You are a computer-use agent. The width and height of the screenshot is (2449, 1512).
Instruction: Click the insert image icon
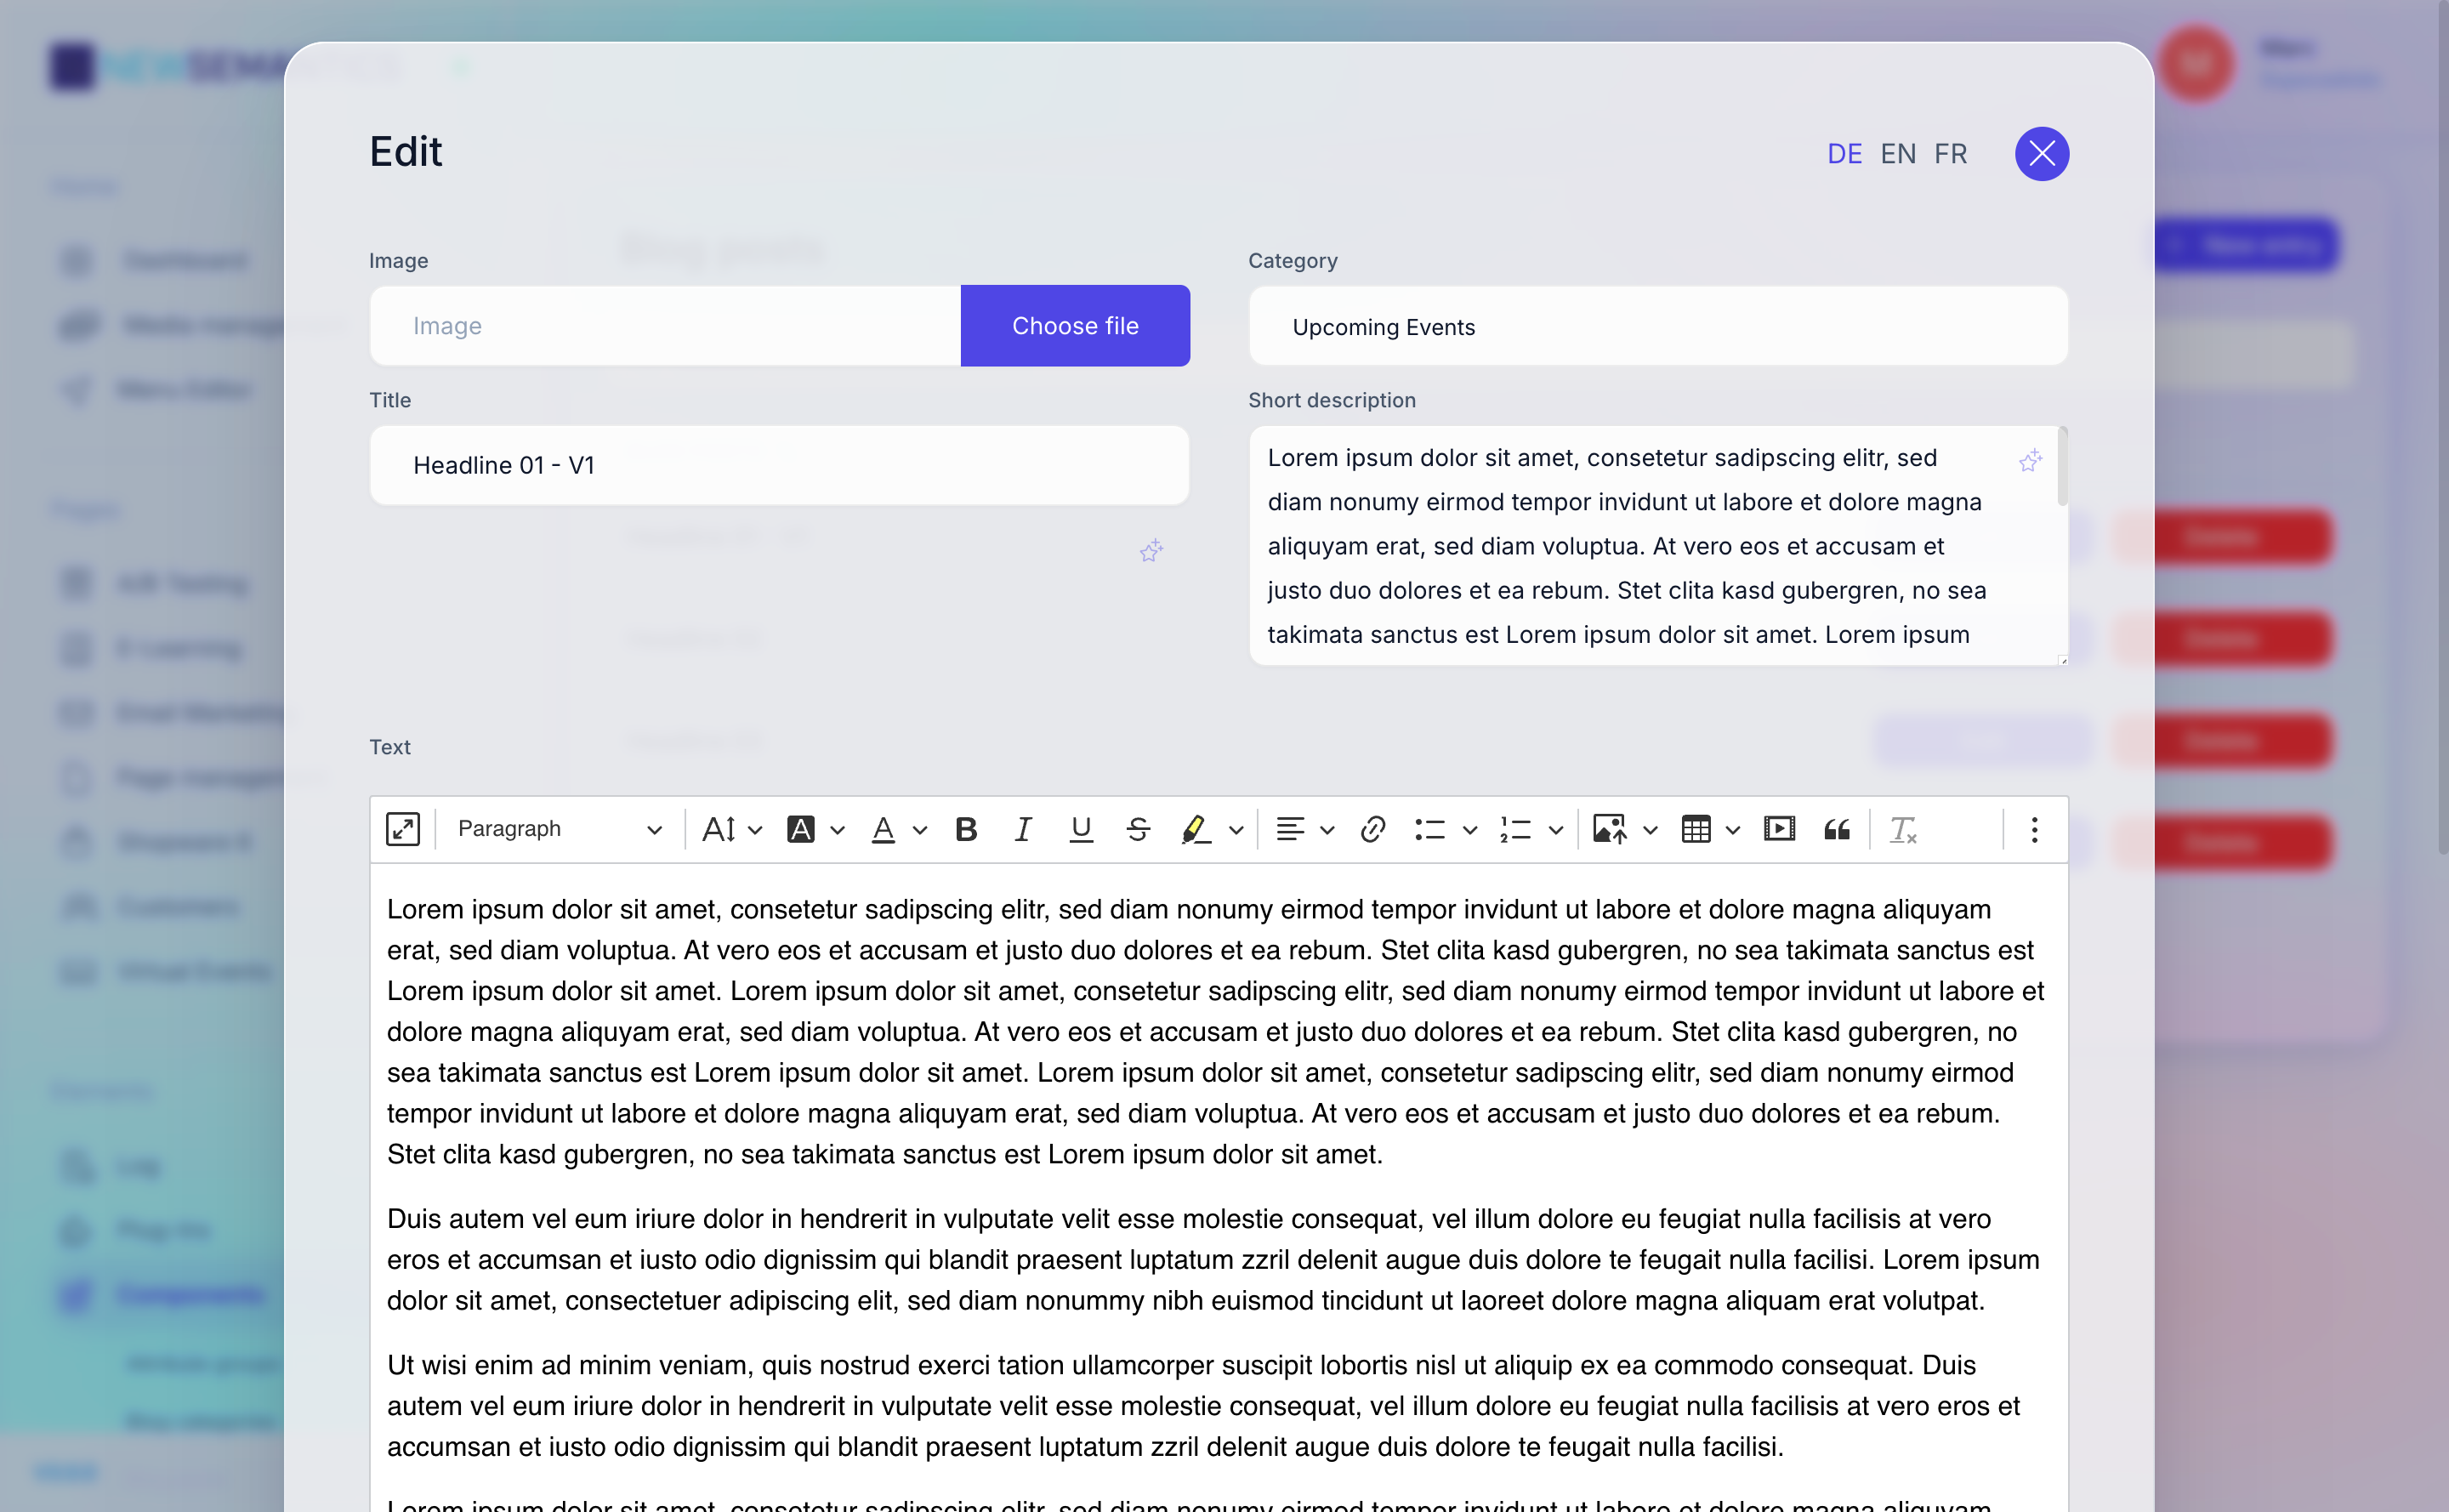tap(1609, 829)
